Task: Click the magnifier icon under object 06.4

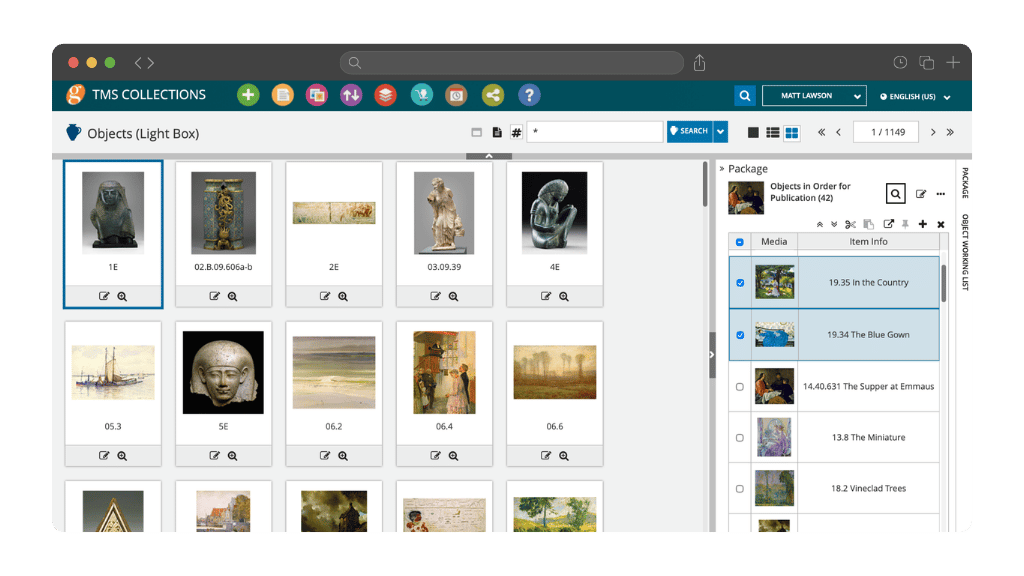Action: coord(453,456)
